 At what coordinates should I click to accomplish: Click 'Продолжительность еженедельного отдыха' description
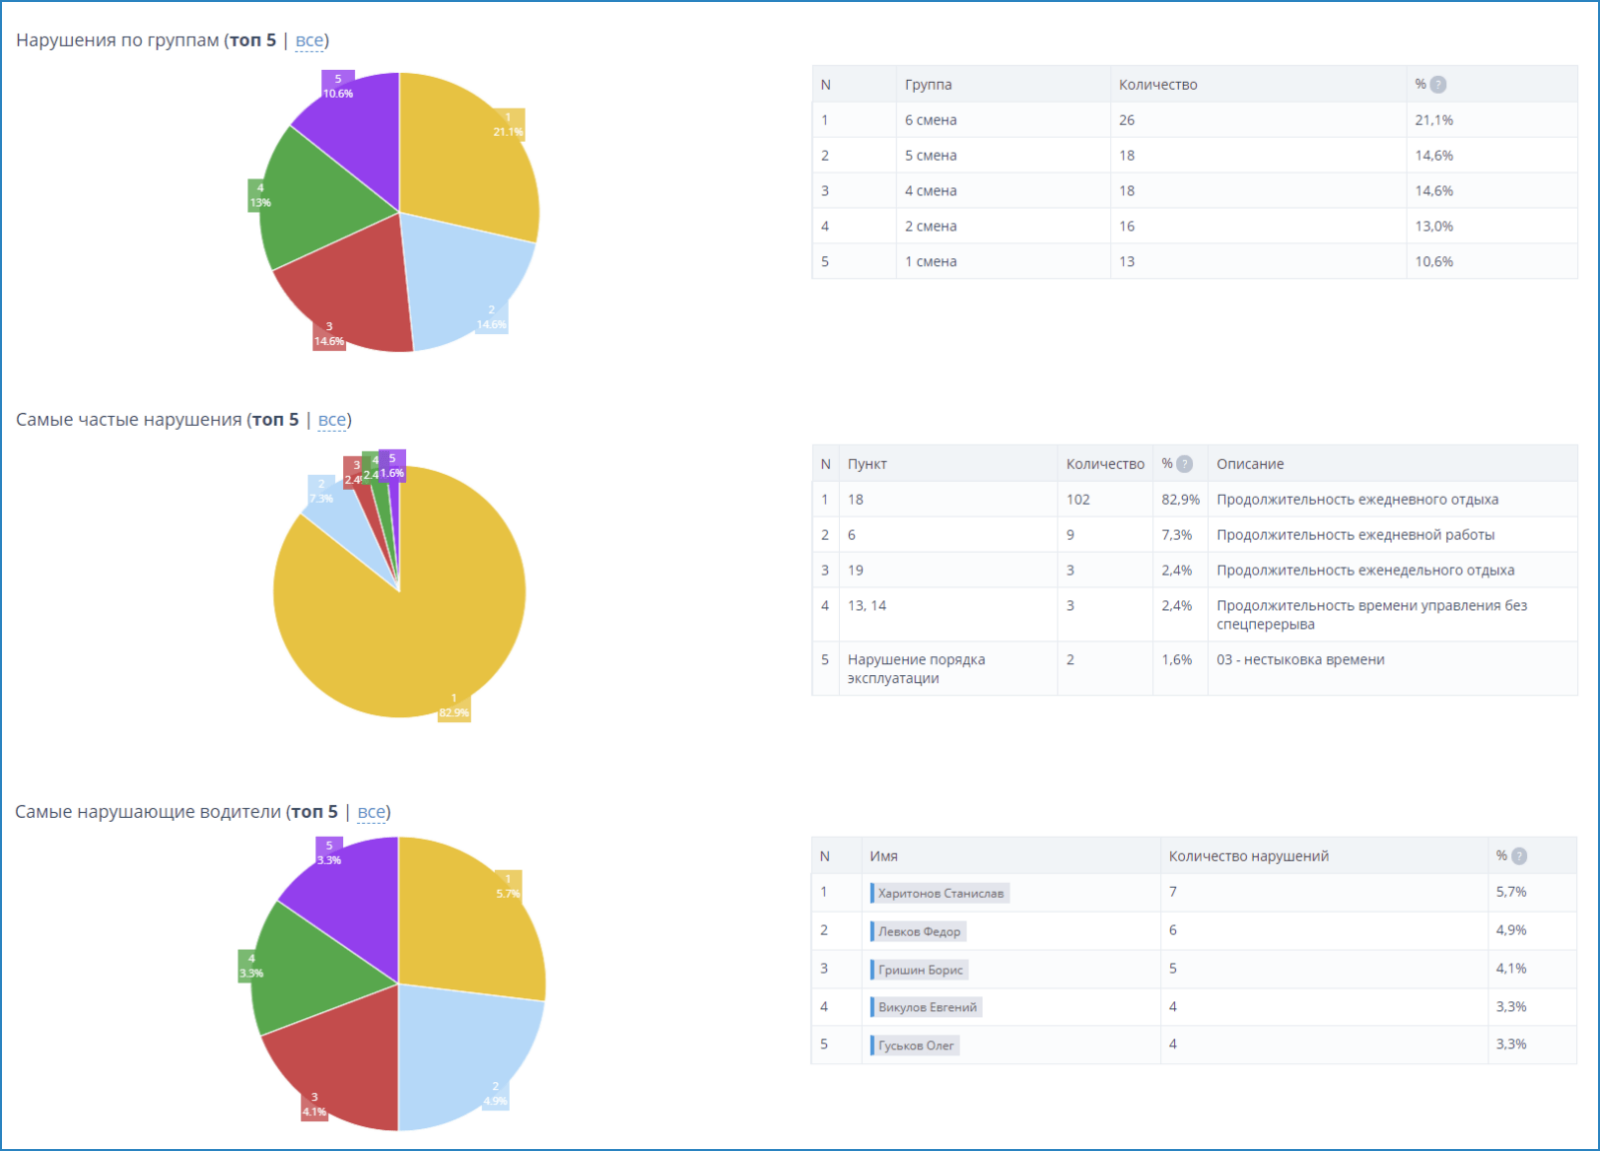tap(1365, 570)
